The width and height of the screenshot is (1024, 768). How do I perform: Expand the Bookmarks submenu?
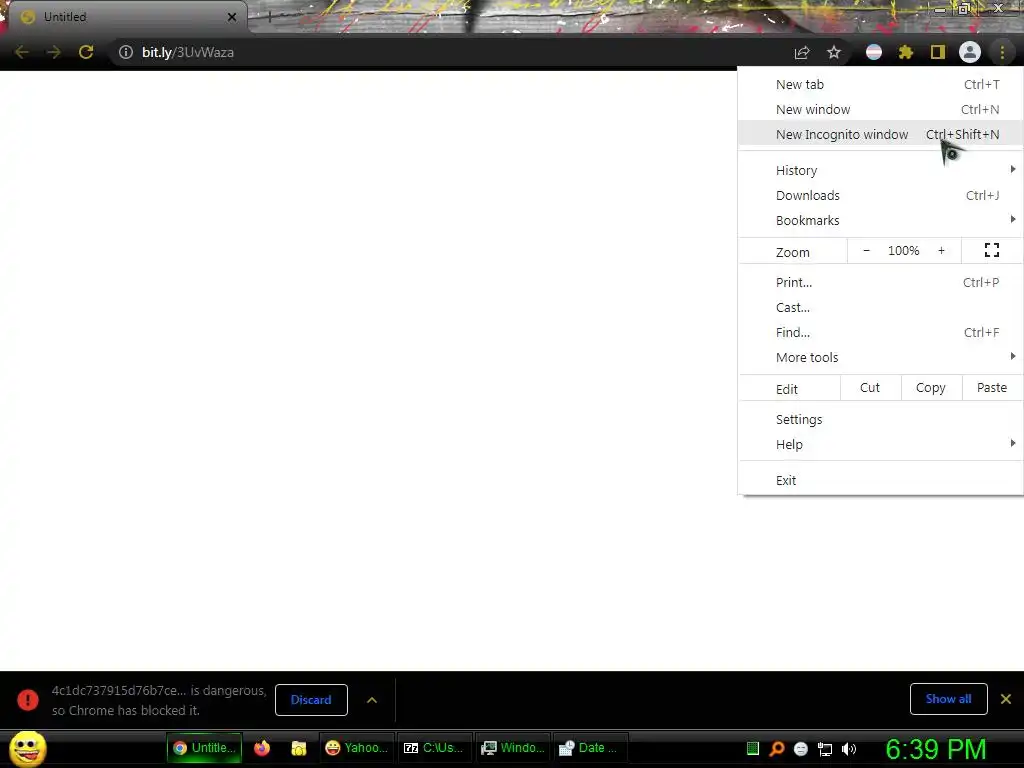pos(880,220)
